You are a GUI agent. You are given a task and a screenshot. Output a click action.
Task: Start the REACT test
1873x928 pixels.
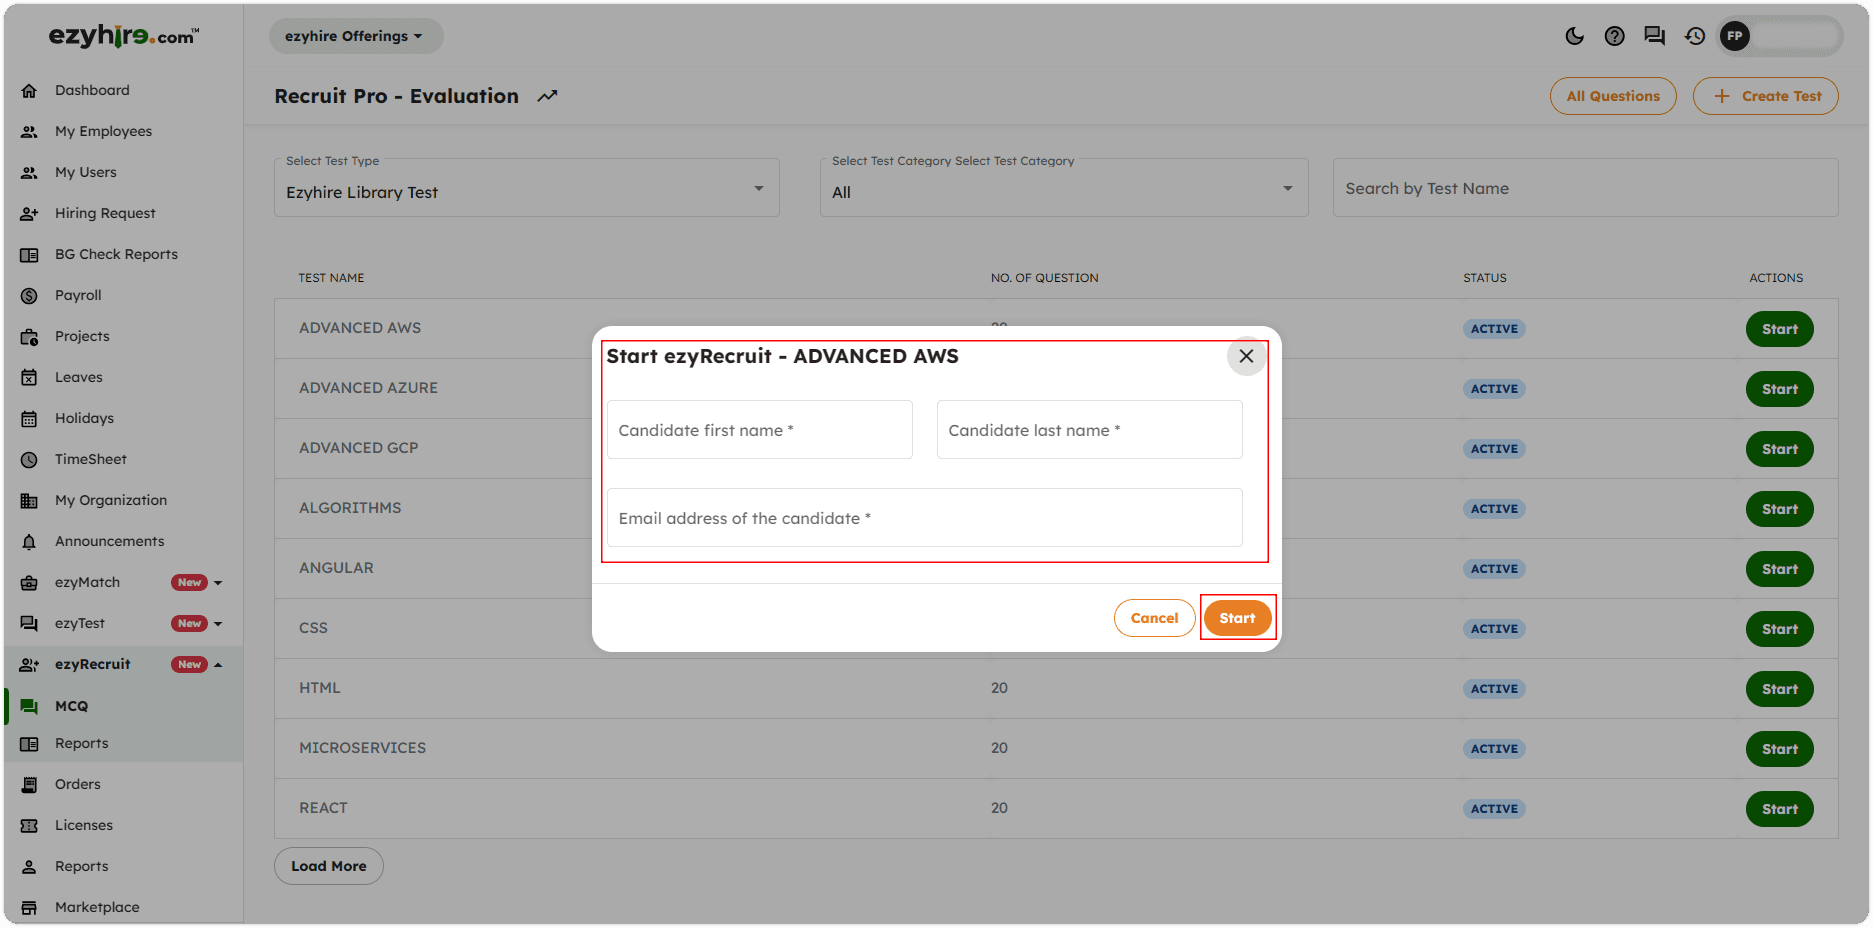(x=1780, y=809)
